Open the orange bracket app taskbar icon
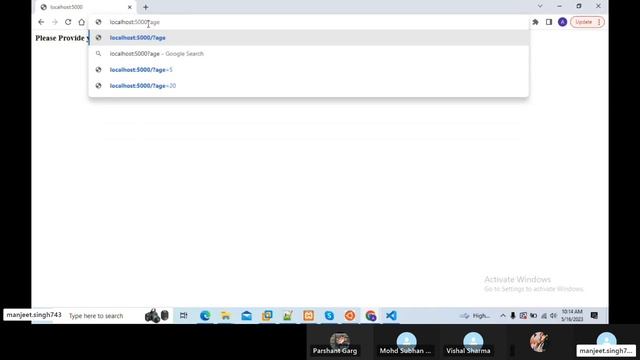This screenshot has width=640, height=360. [309, 316]
